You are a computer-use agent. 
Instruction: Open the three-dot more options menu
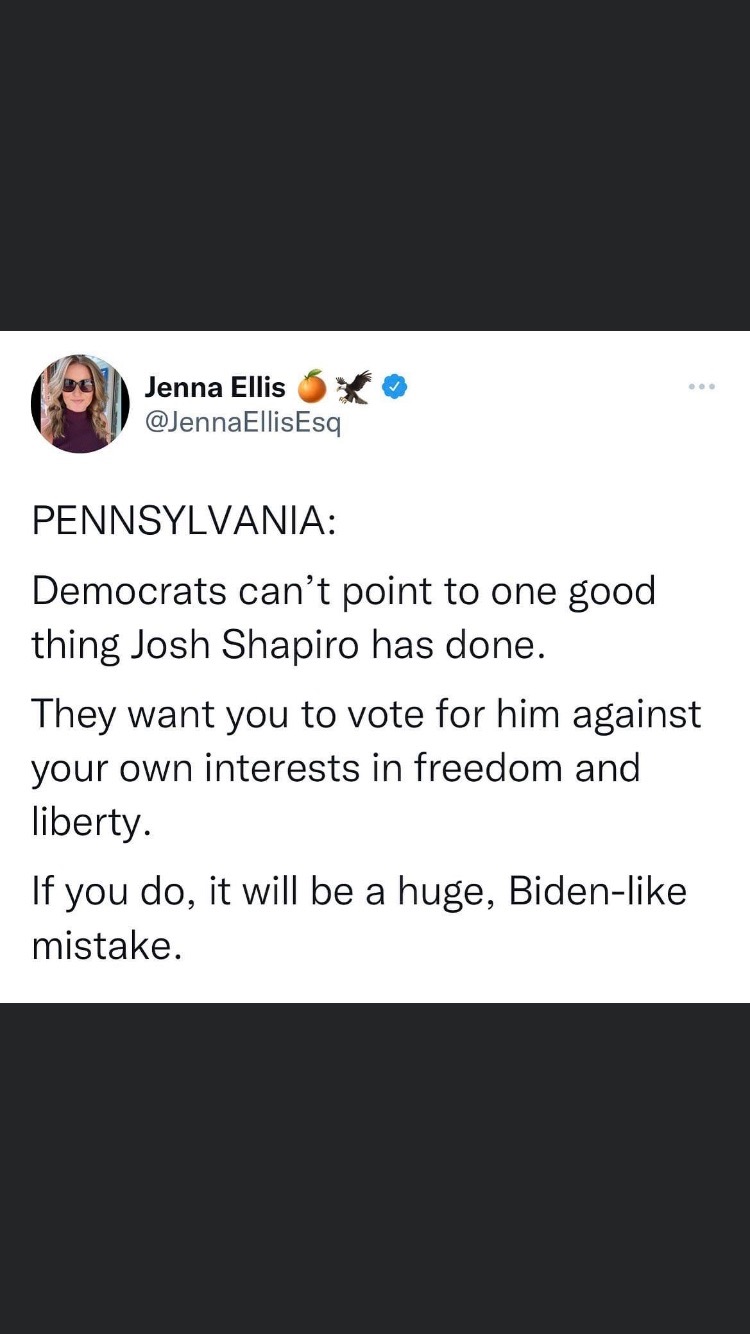[x=701, y=386]
